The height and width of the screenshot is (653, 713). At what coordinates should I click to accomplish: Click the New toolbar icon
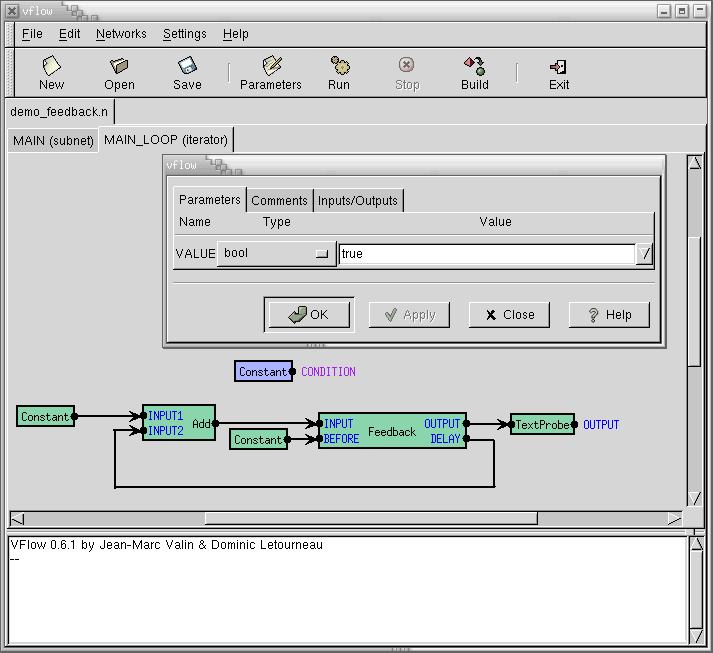[51, 66]
